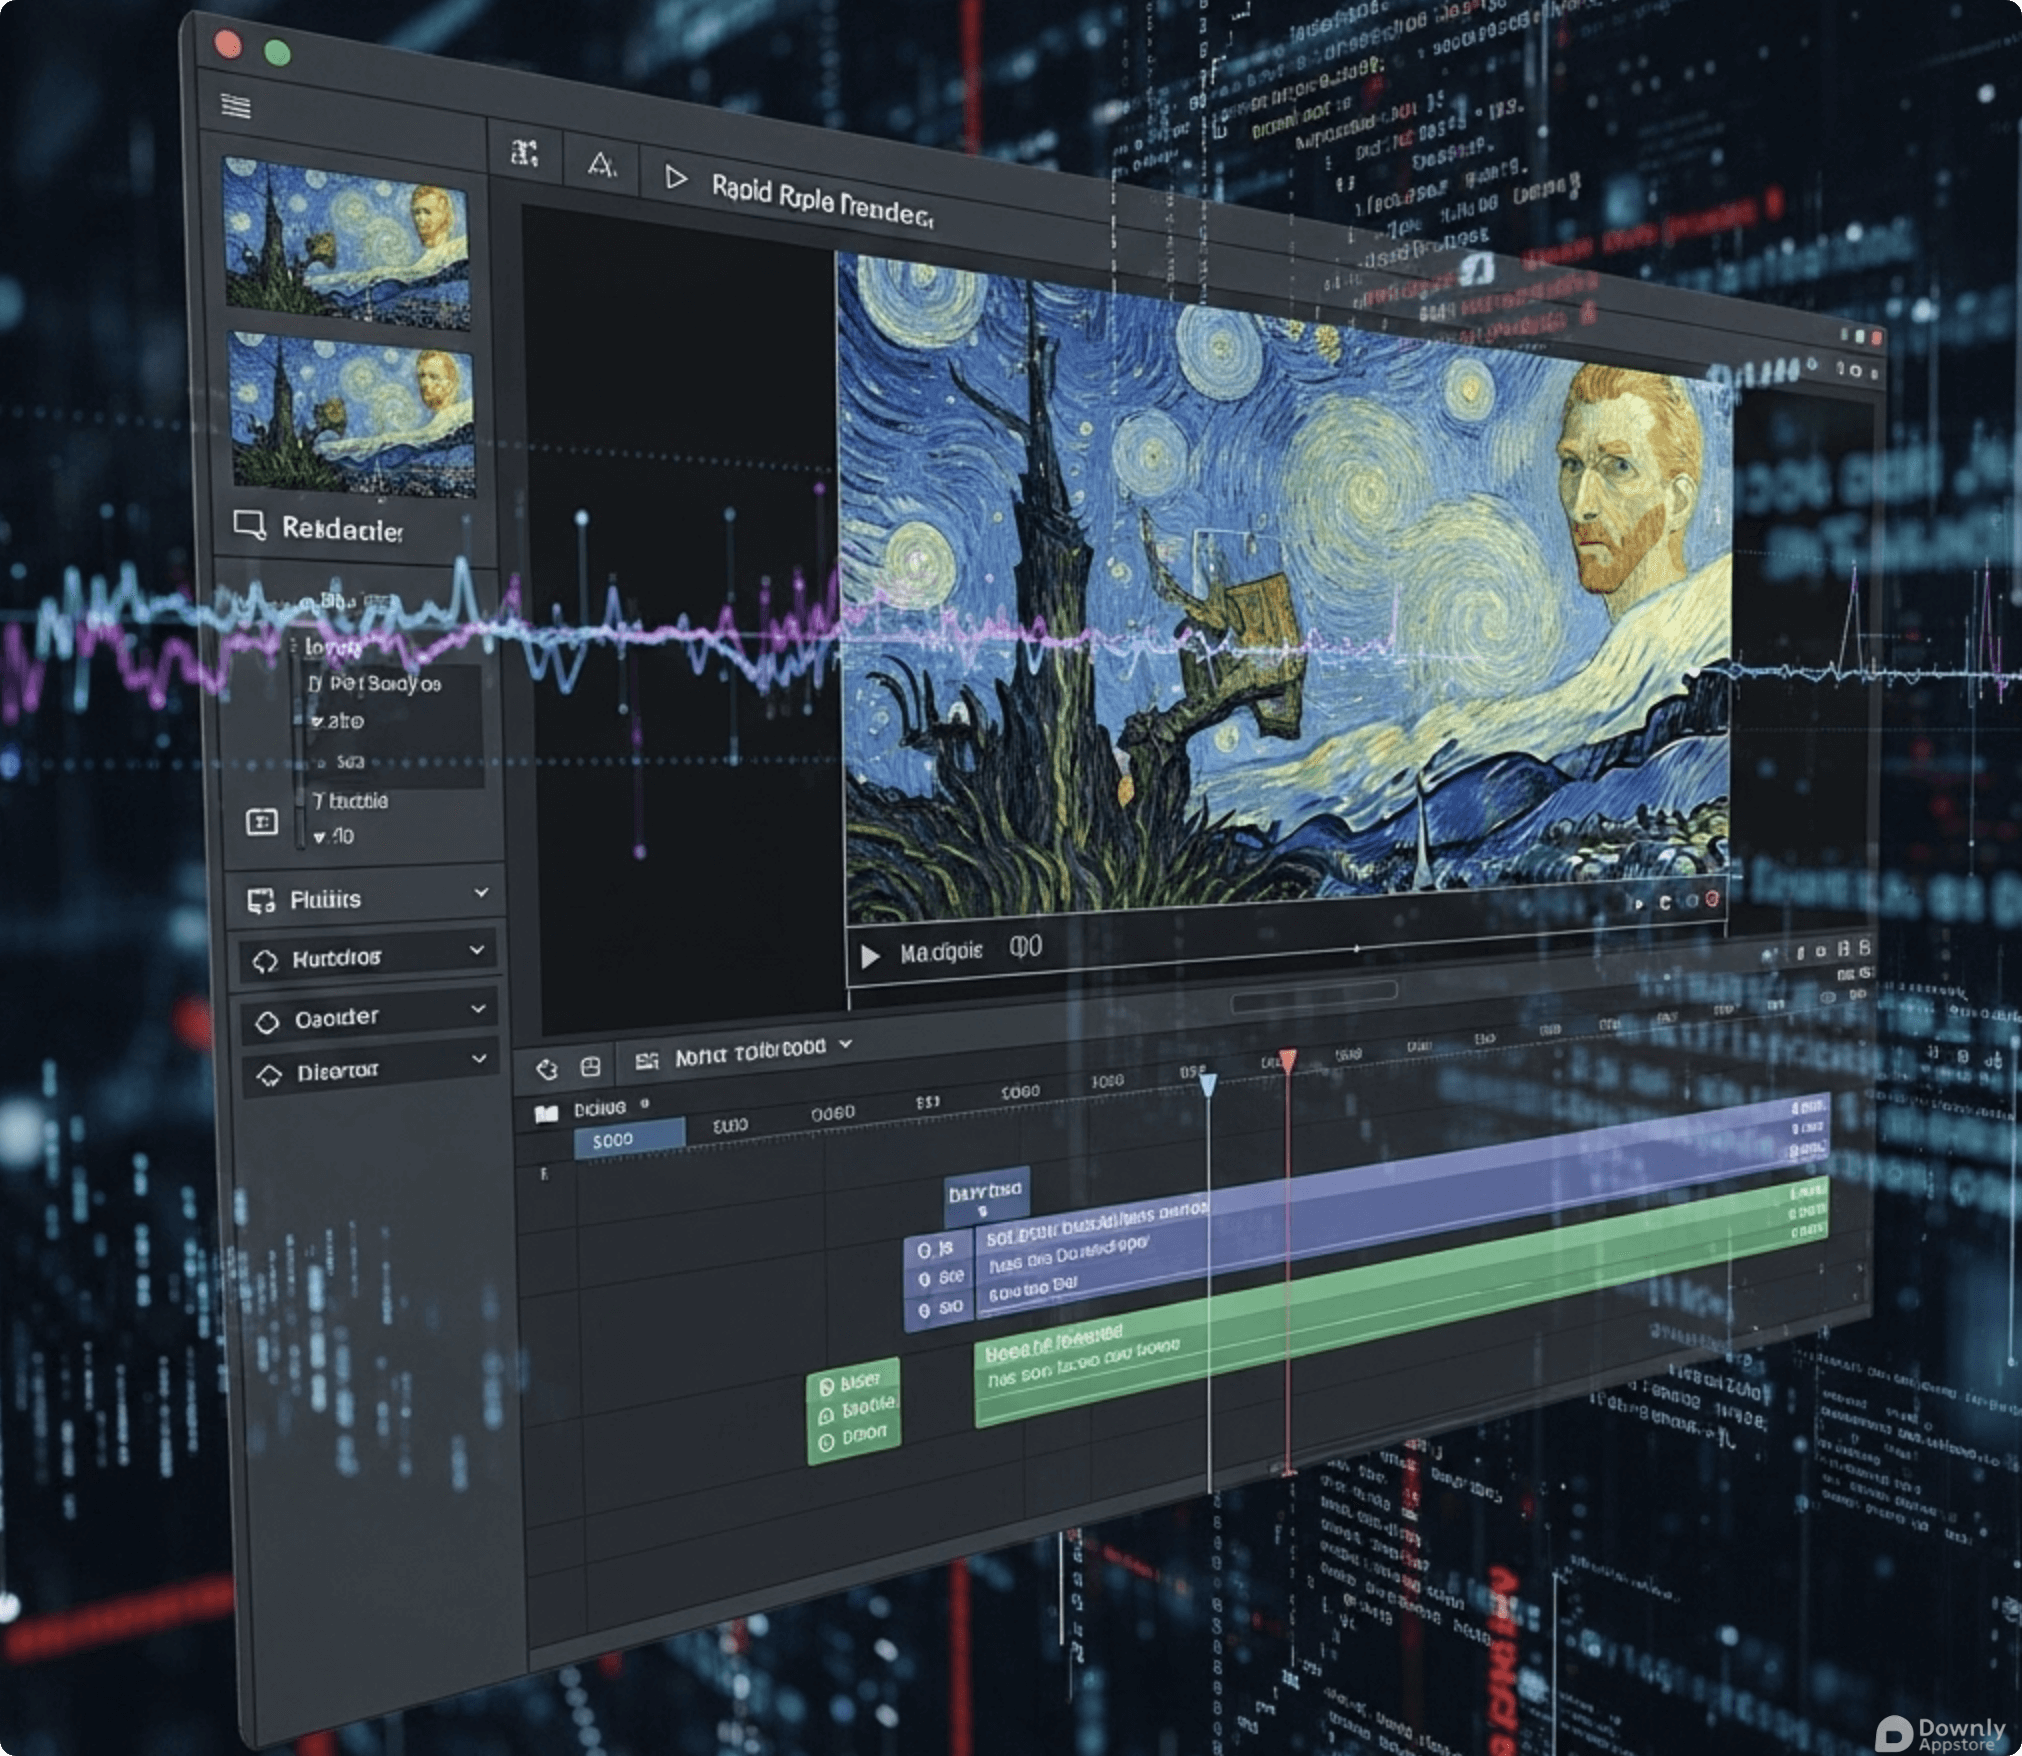Click the Dciiue timeline label
Screen dimensions: 2022x1756
pyautogui.click(x=599, y=1109)
